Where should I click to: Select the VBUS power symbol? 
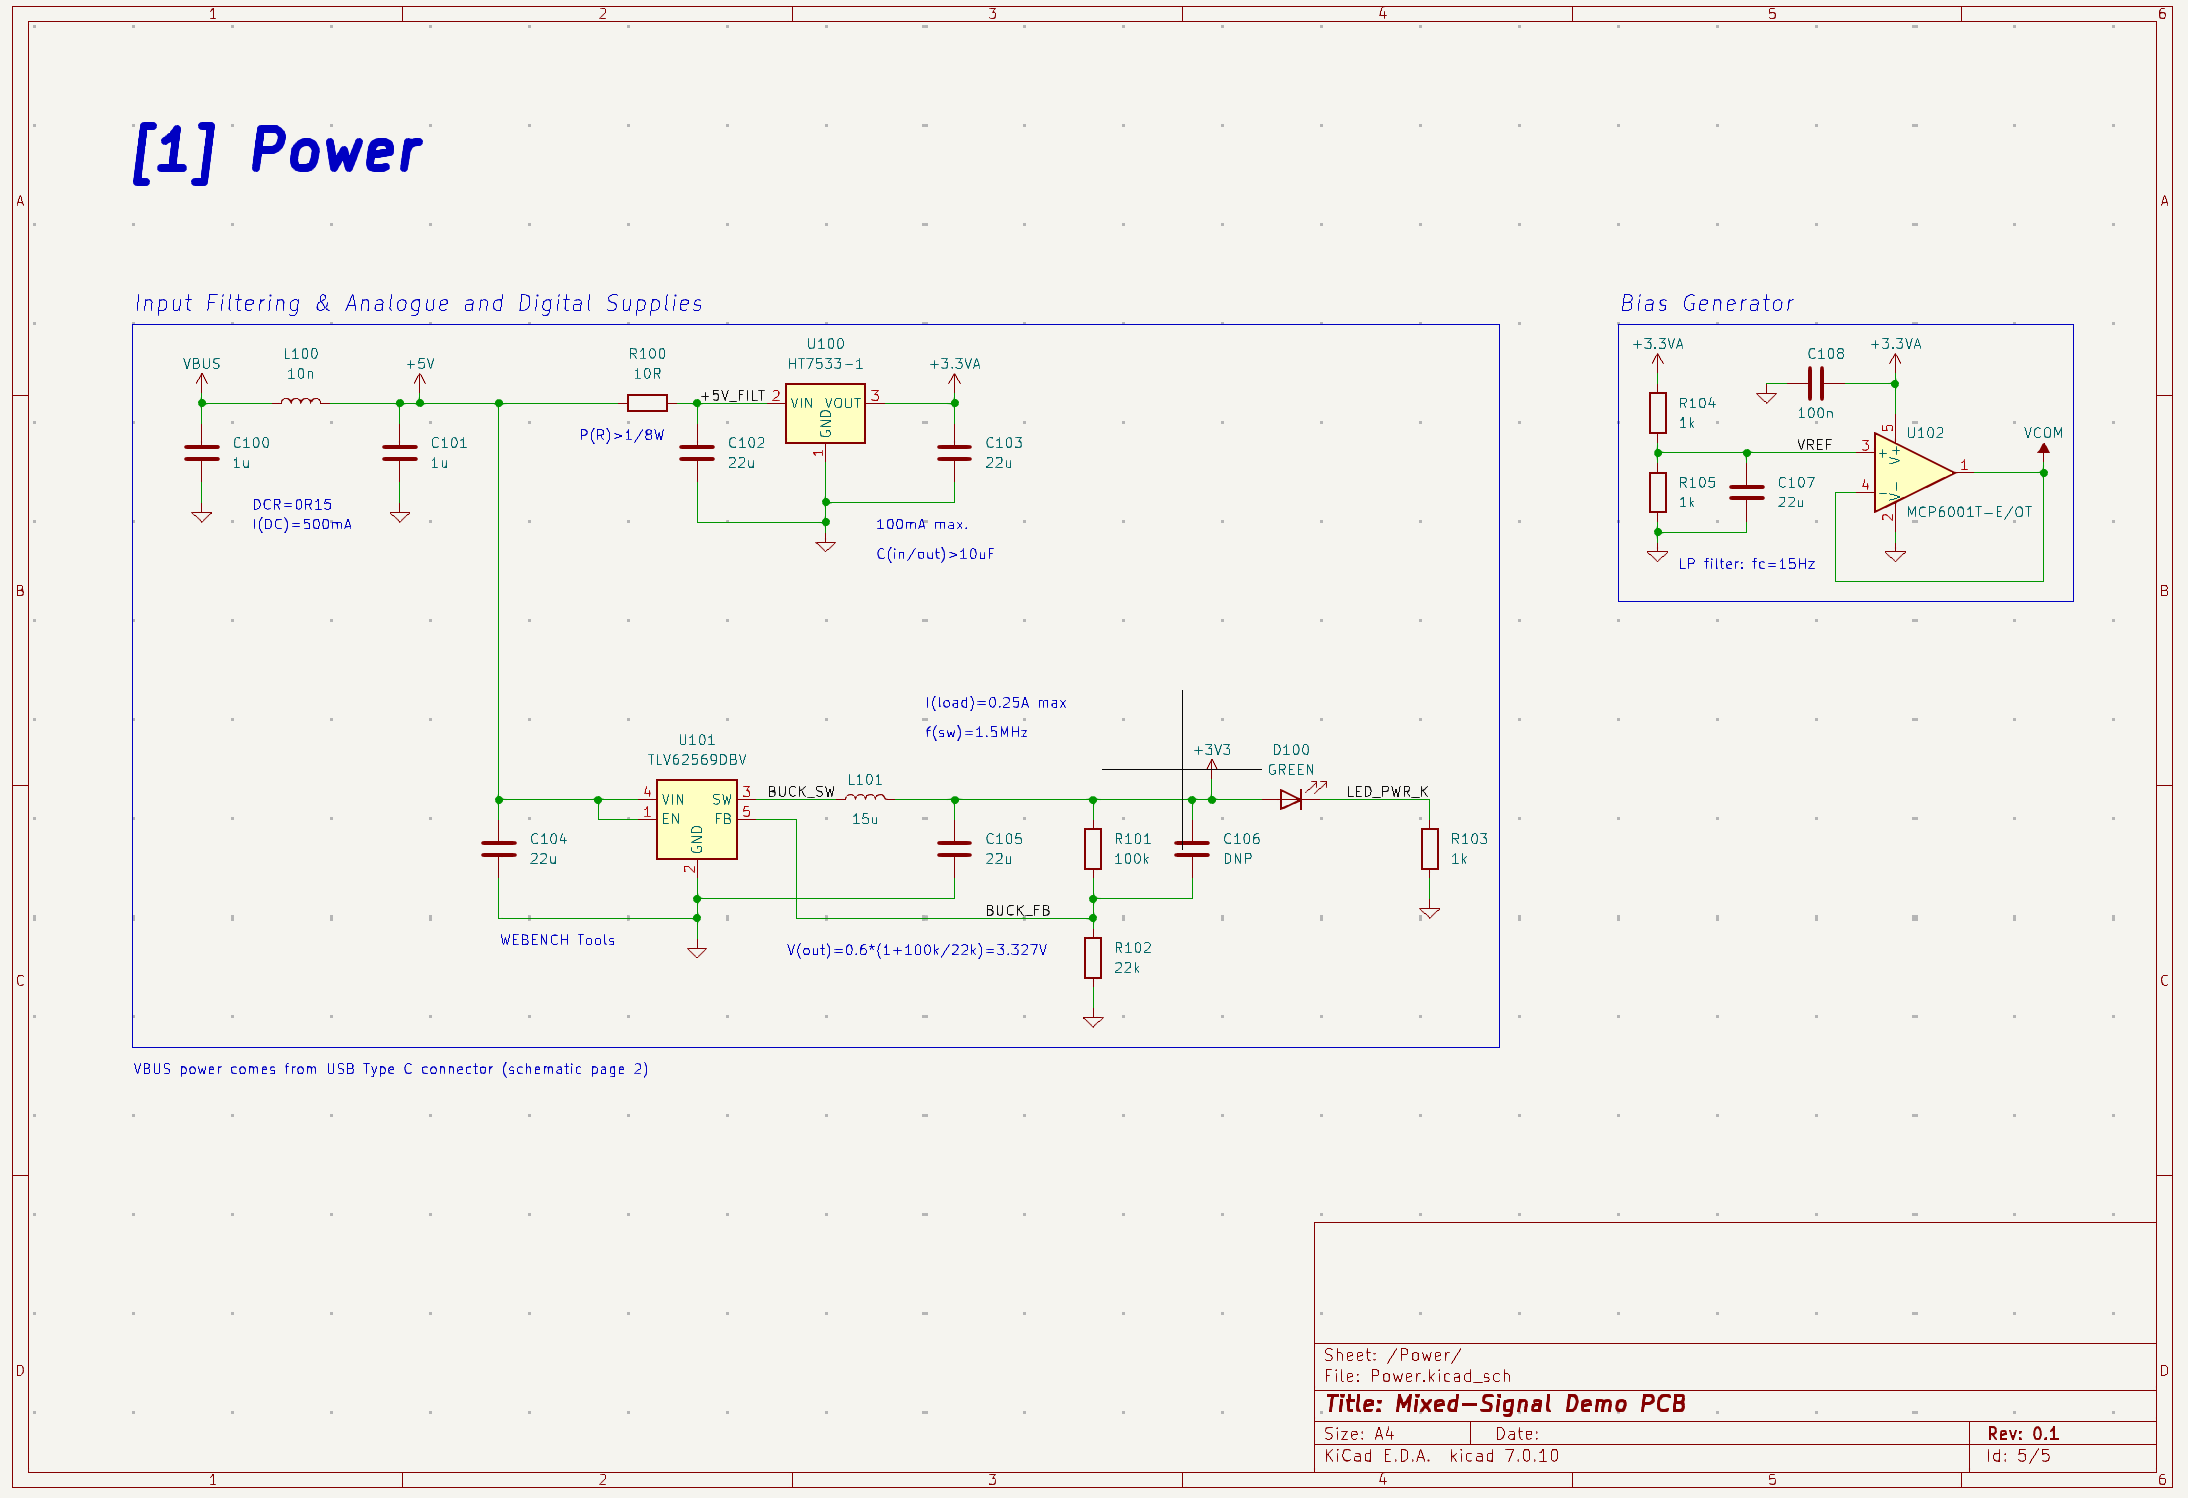201,380
